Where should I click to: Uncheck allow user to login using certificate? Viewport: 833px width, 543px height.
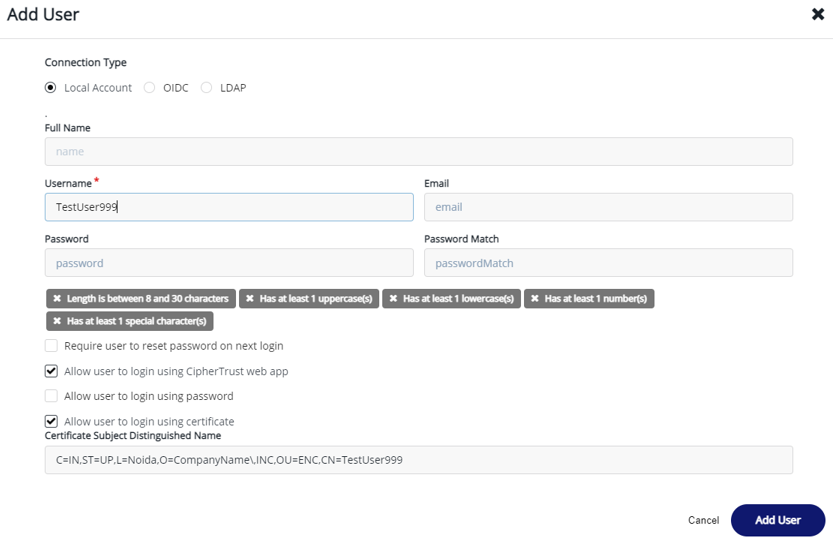(51, 421)
